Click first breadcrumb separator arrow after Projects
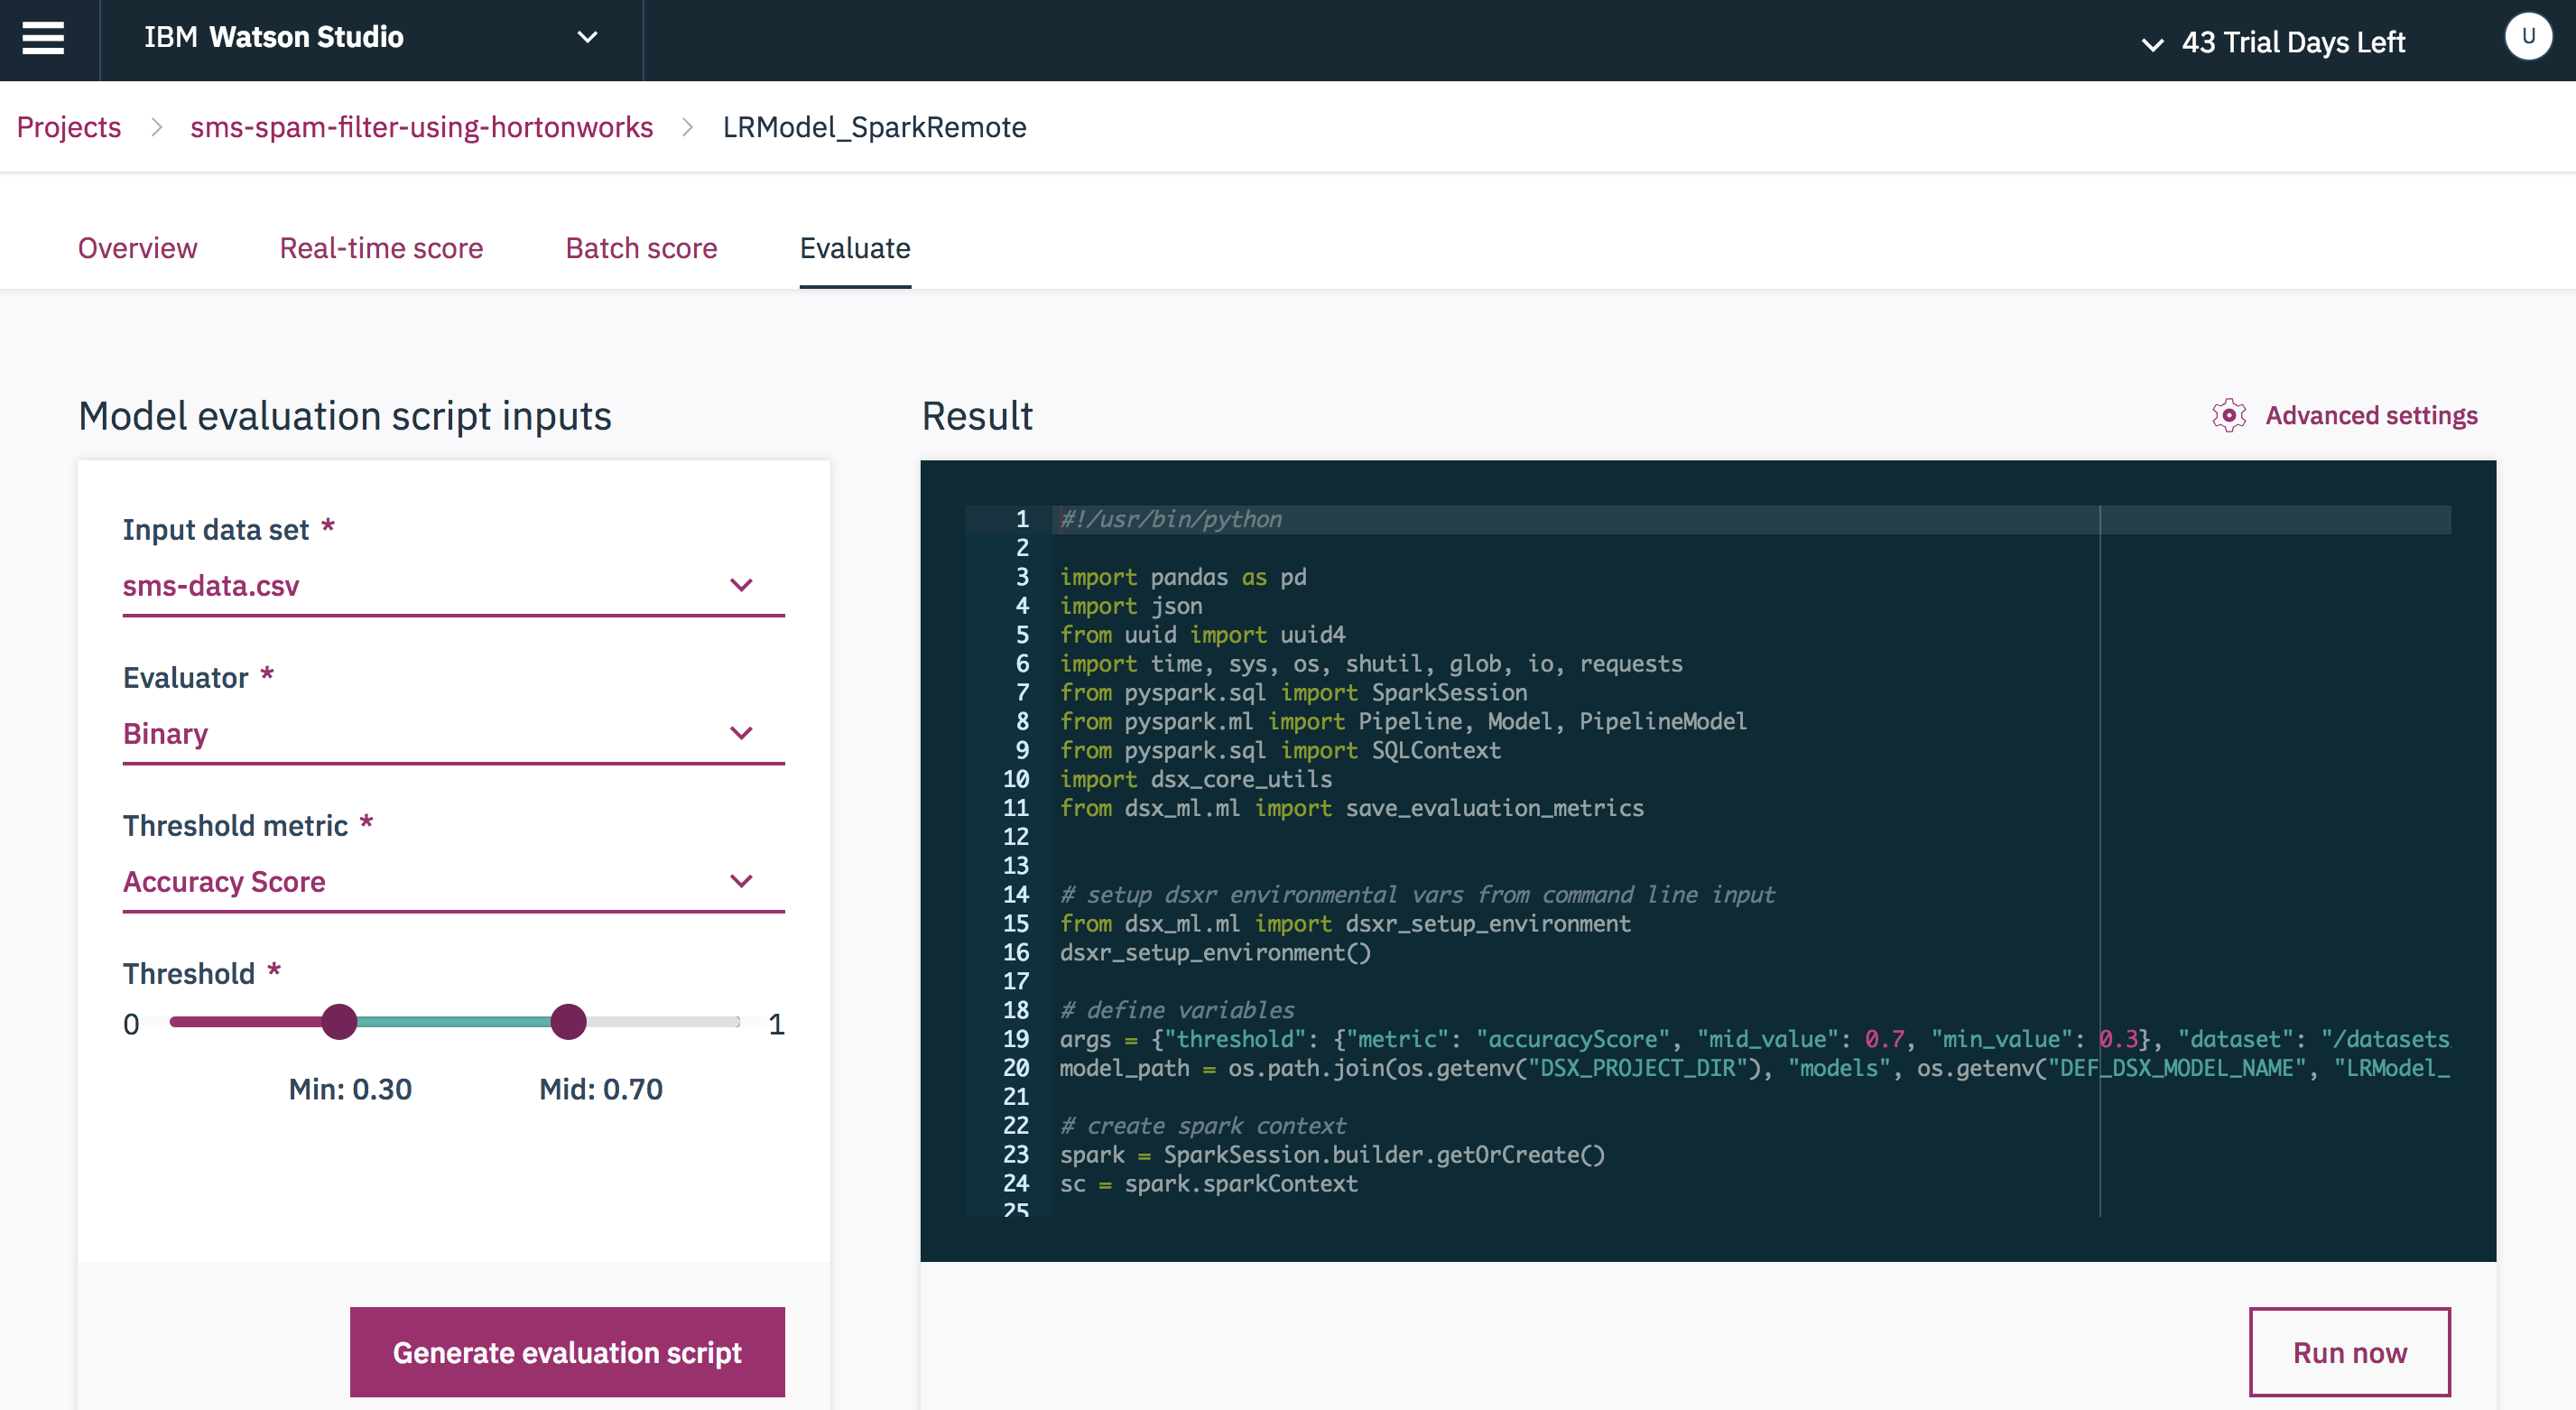 point(156,127)
